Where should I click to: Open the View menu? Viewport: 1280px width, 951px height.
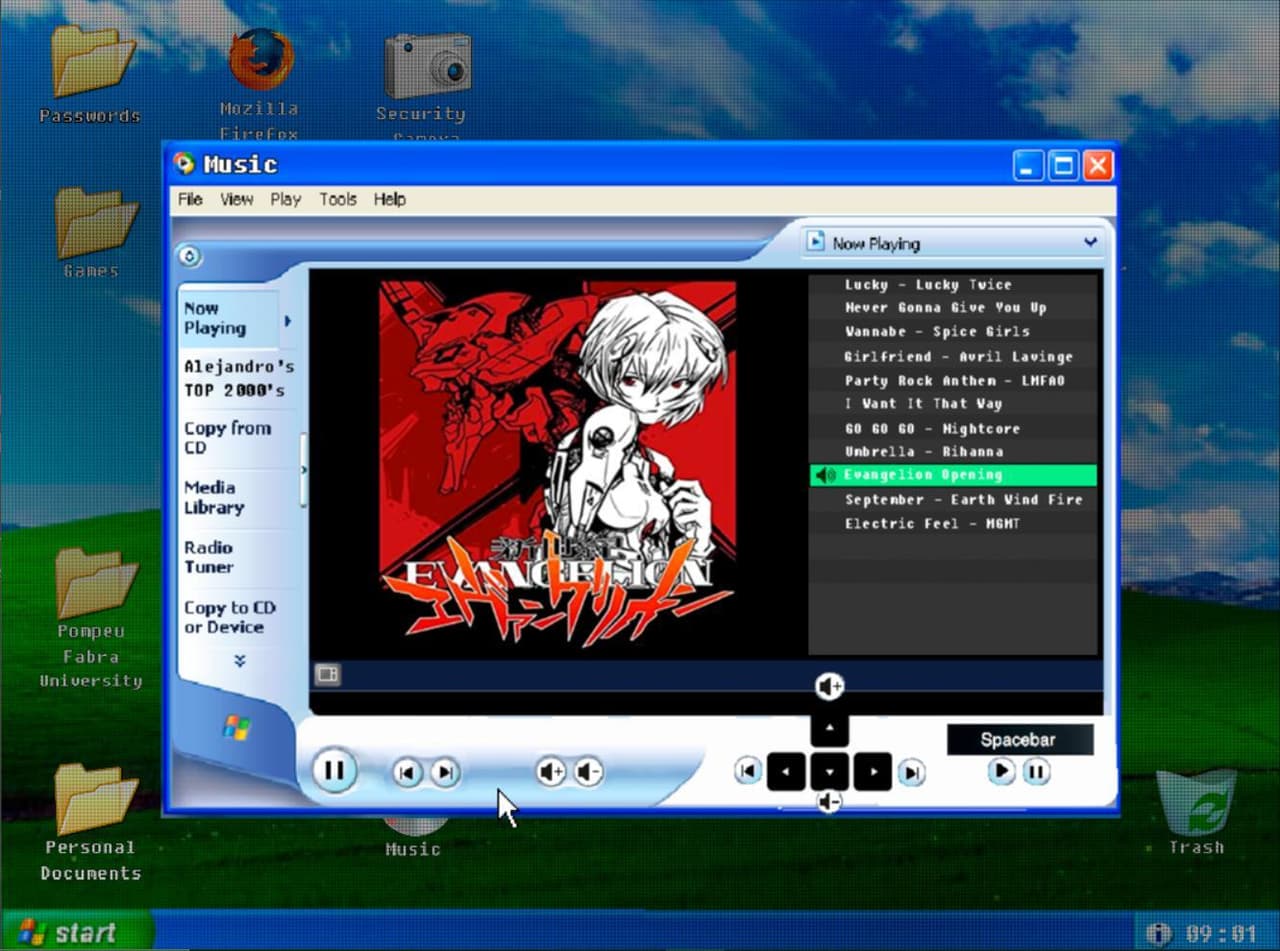237,199
